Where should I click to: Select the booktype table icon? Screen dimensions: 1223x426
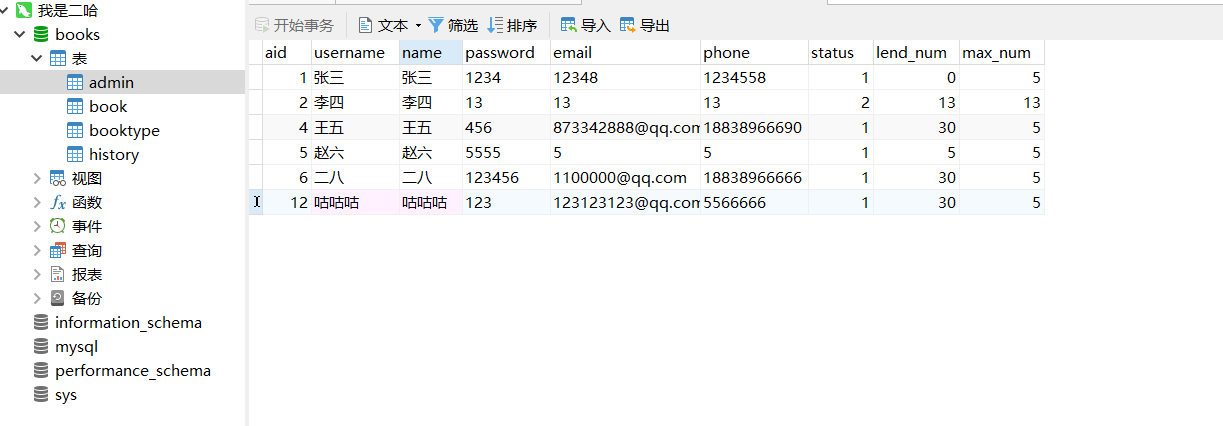tap(75, 131)
